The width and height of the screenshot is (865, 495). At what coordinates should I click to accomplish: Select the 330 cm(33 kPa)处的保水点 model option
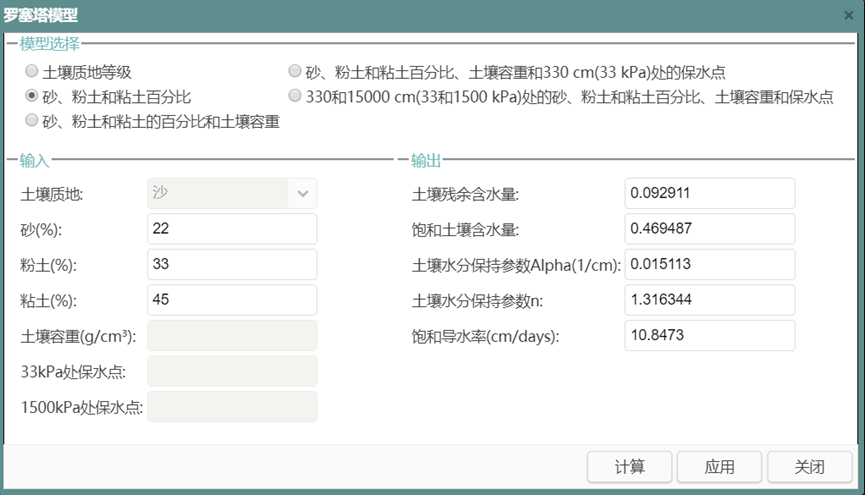click(294, 71)
